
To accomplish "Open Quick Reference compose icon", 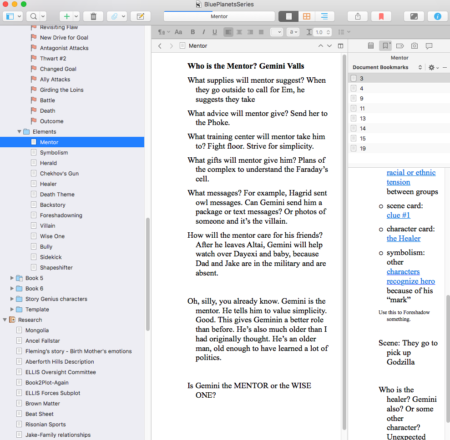I will pyautogui.click(x=140, y=16).
